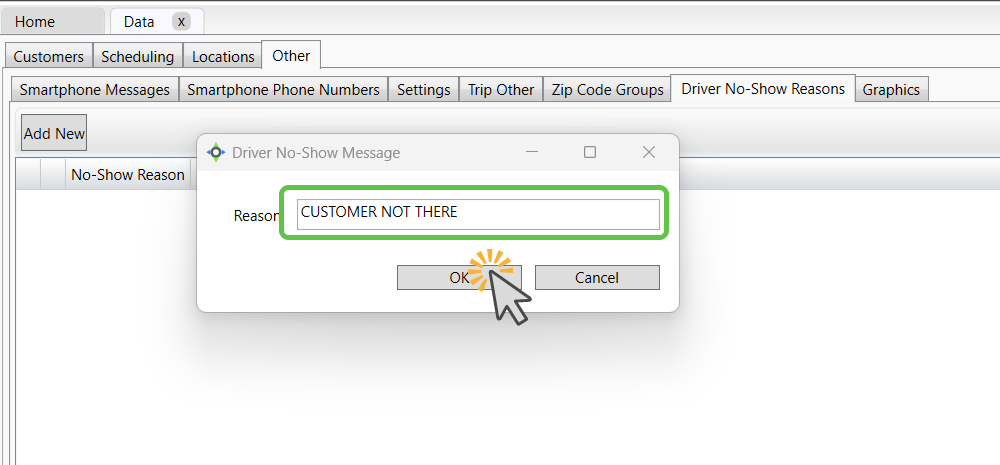Select the Smartphone Messages tab
This screenshot has width=1000, height=465.
[94, 90]
